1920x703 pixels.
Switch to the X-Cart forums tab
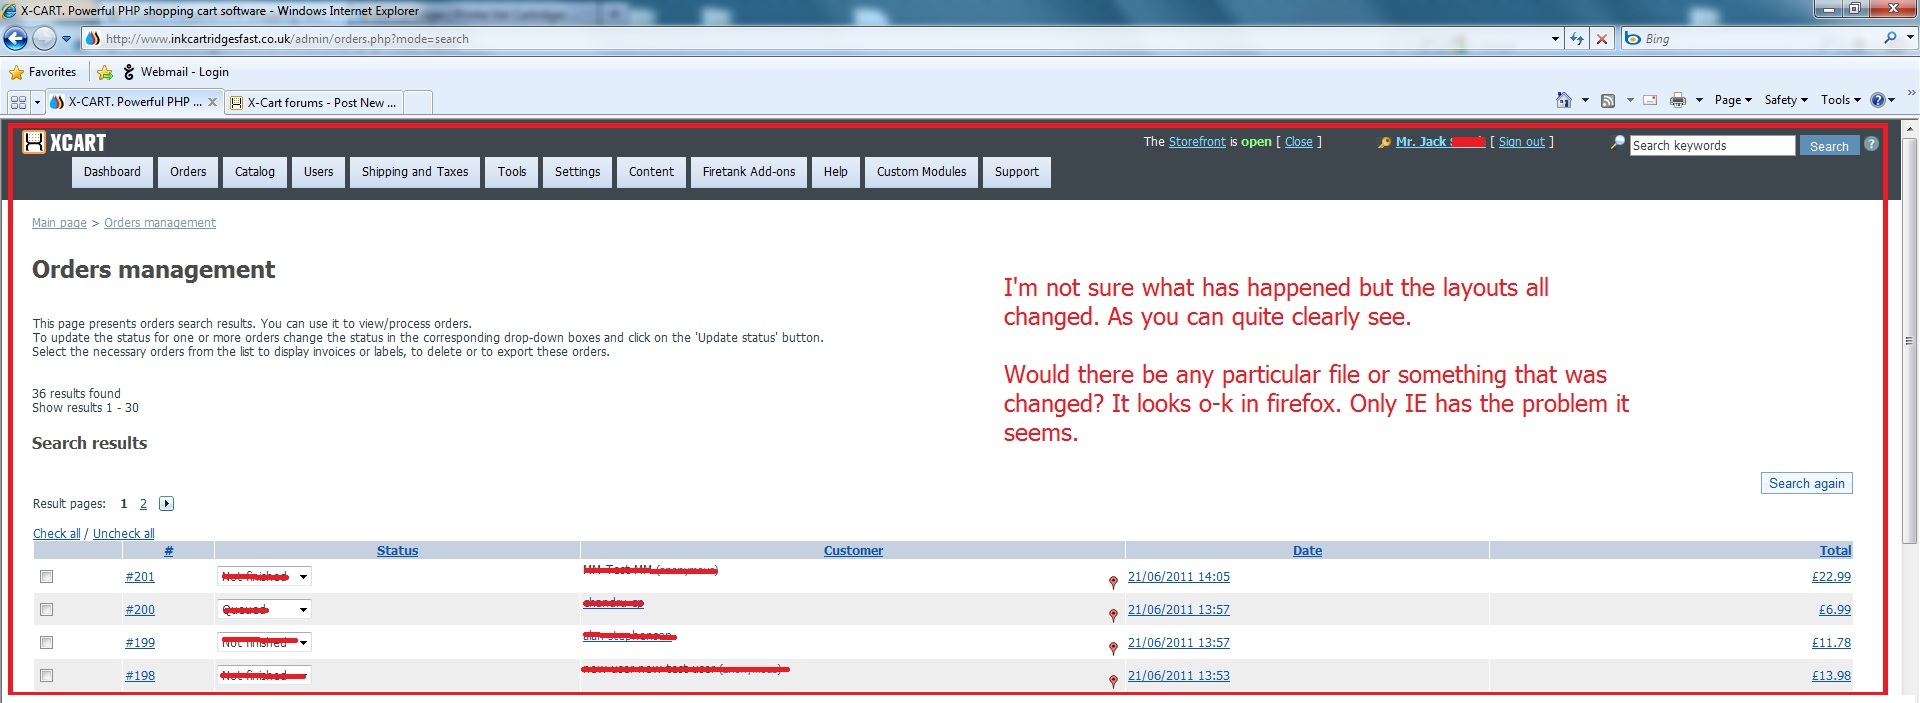click(321, 103)
